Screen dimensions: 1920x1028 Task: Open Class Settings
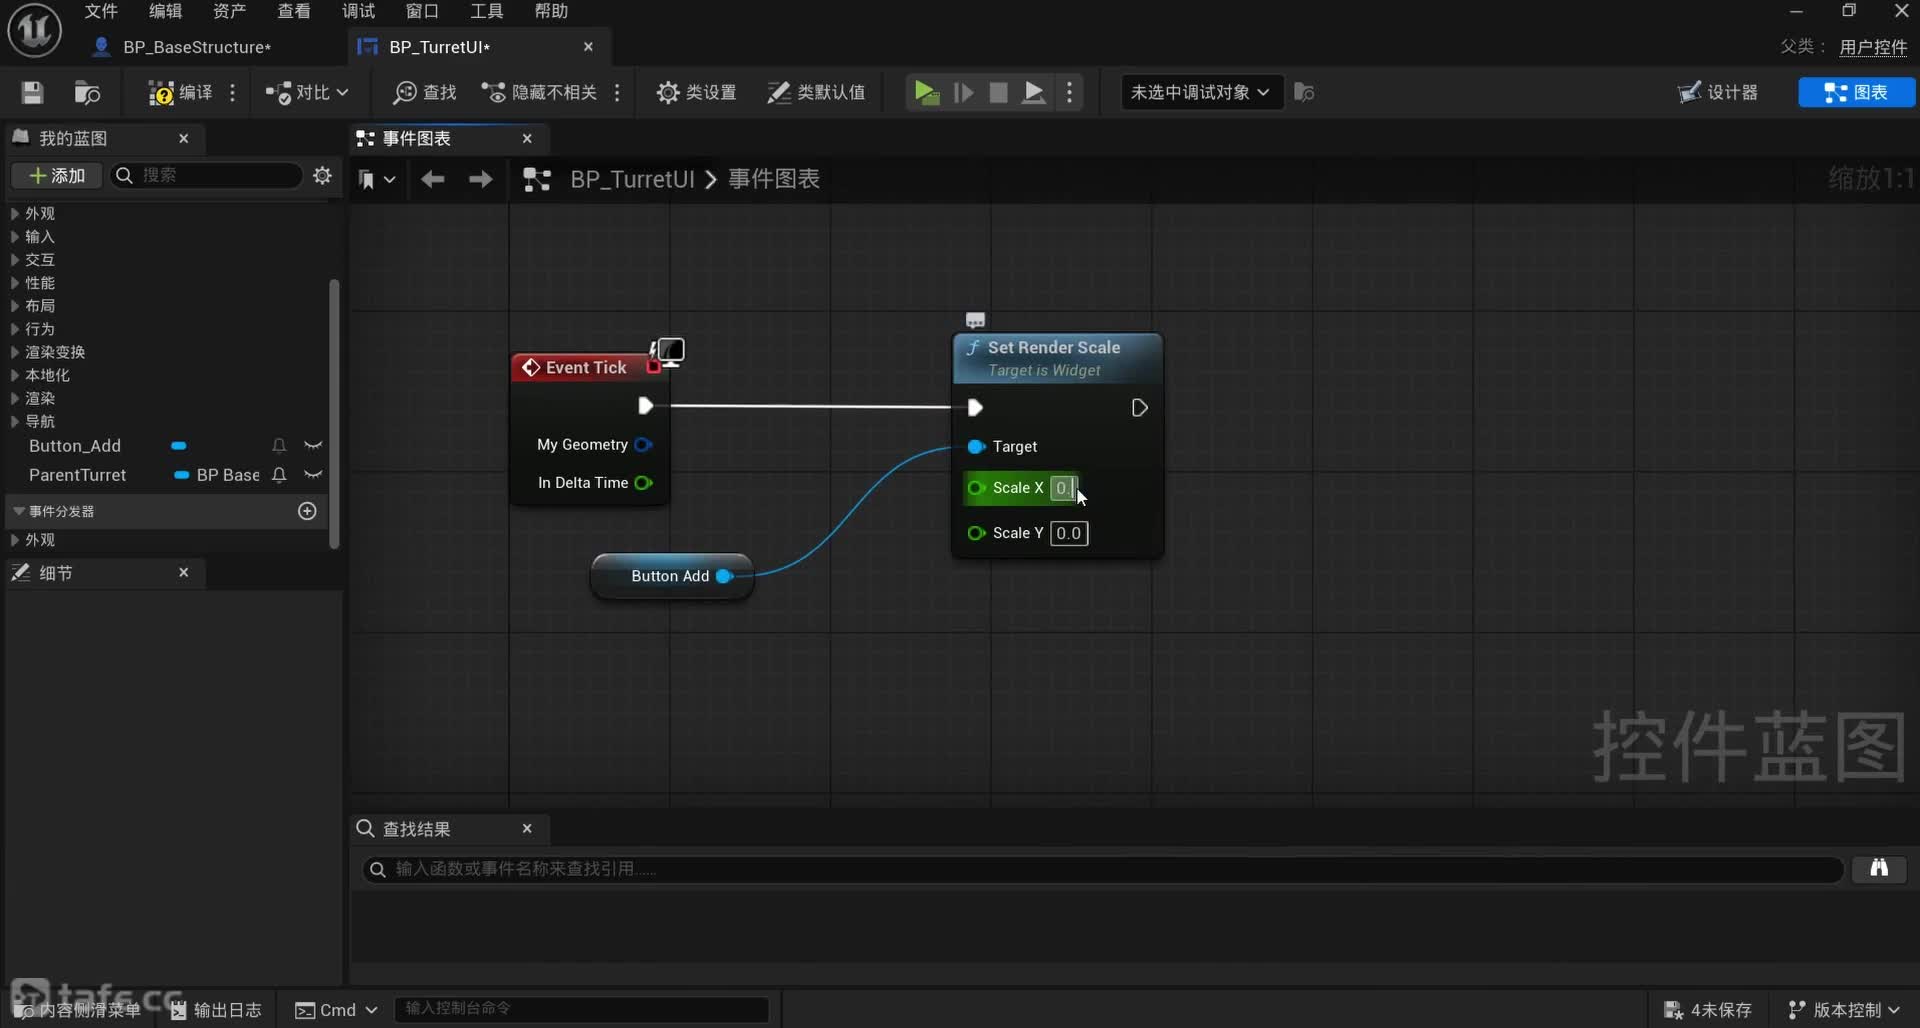[x=696, y=93]
